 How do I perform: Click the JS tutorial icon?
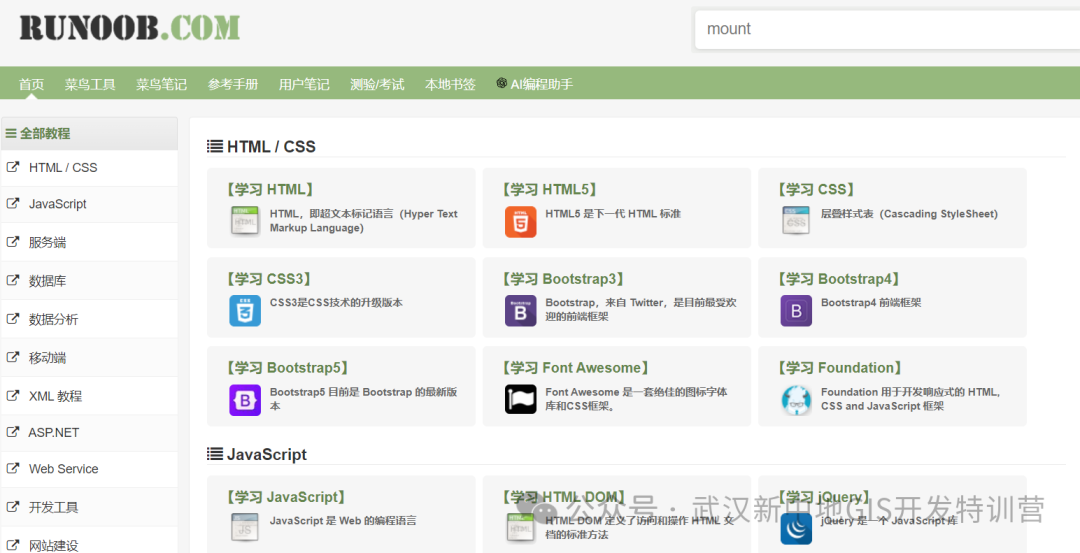tap(245, 528)
